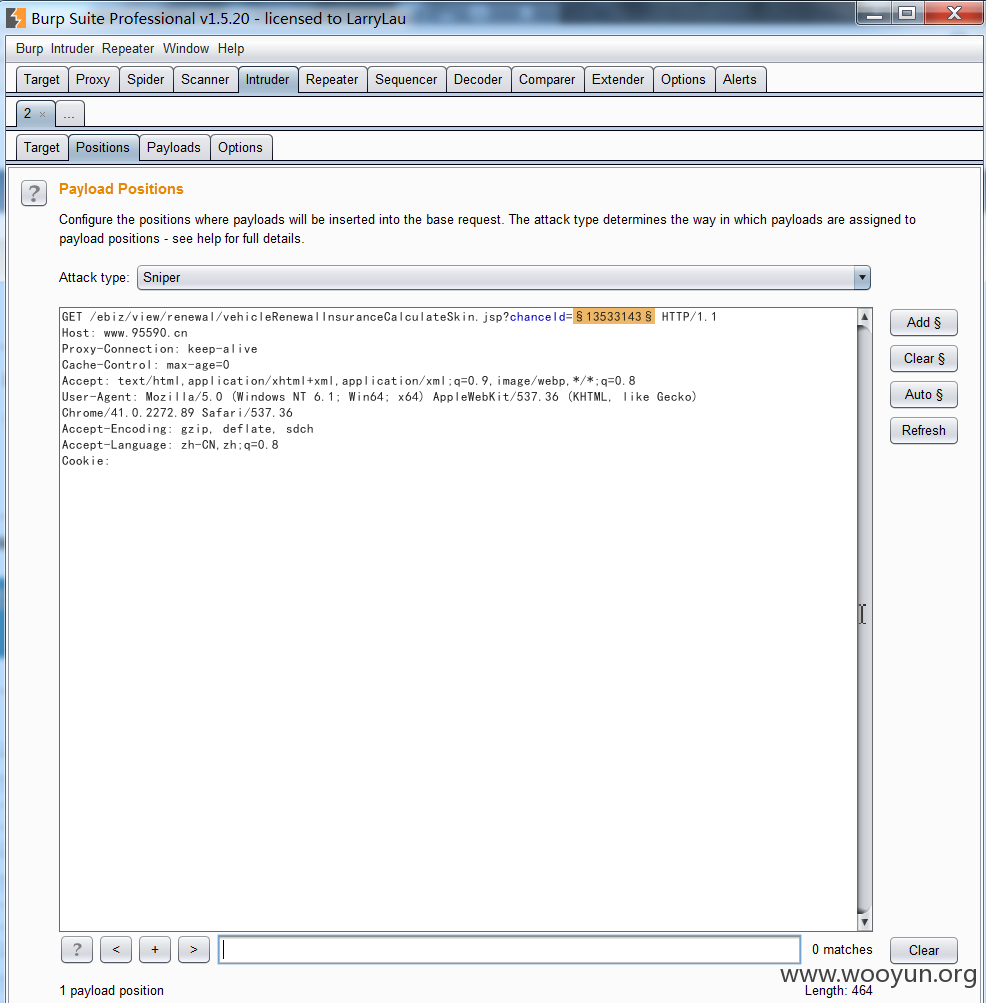Open the main Options tab
Image resolution: width=986 pixels, height=1003 pixels.
(683, 79)
